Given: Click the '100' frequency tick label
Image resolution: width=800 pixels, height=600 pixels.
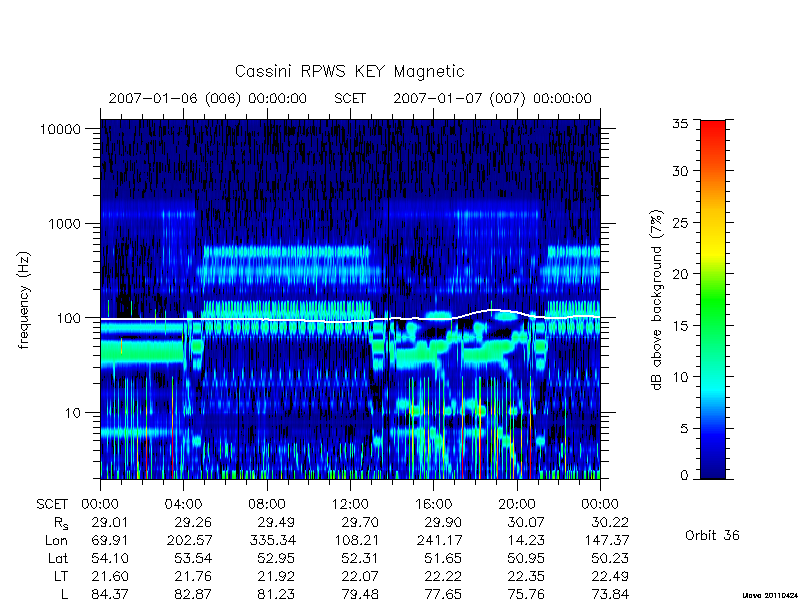Looking at the screenshot, I should click(x=68, y=318).
